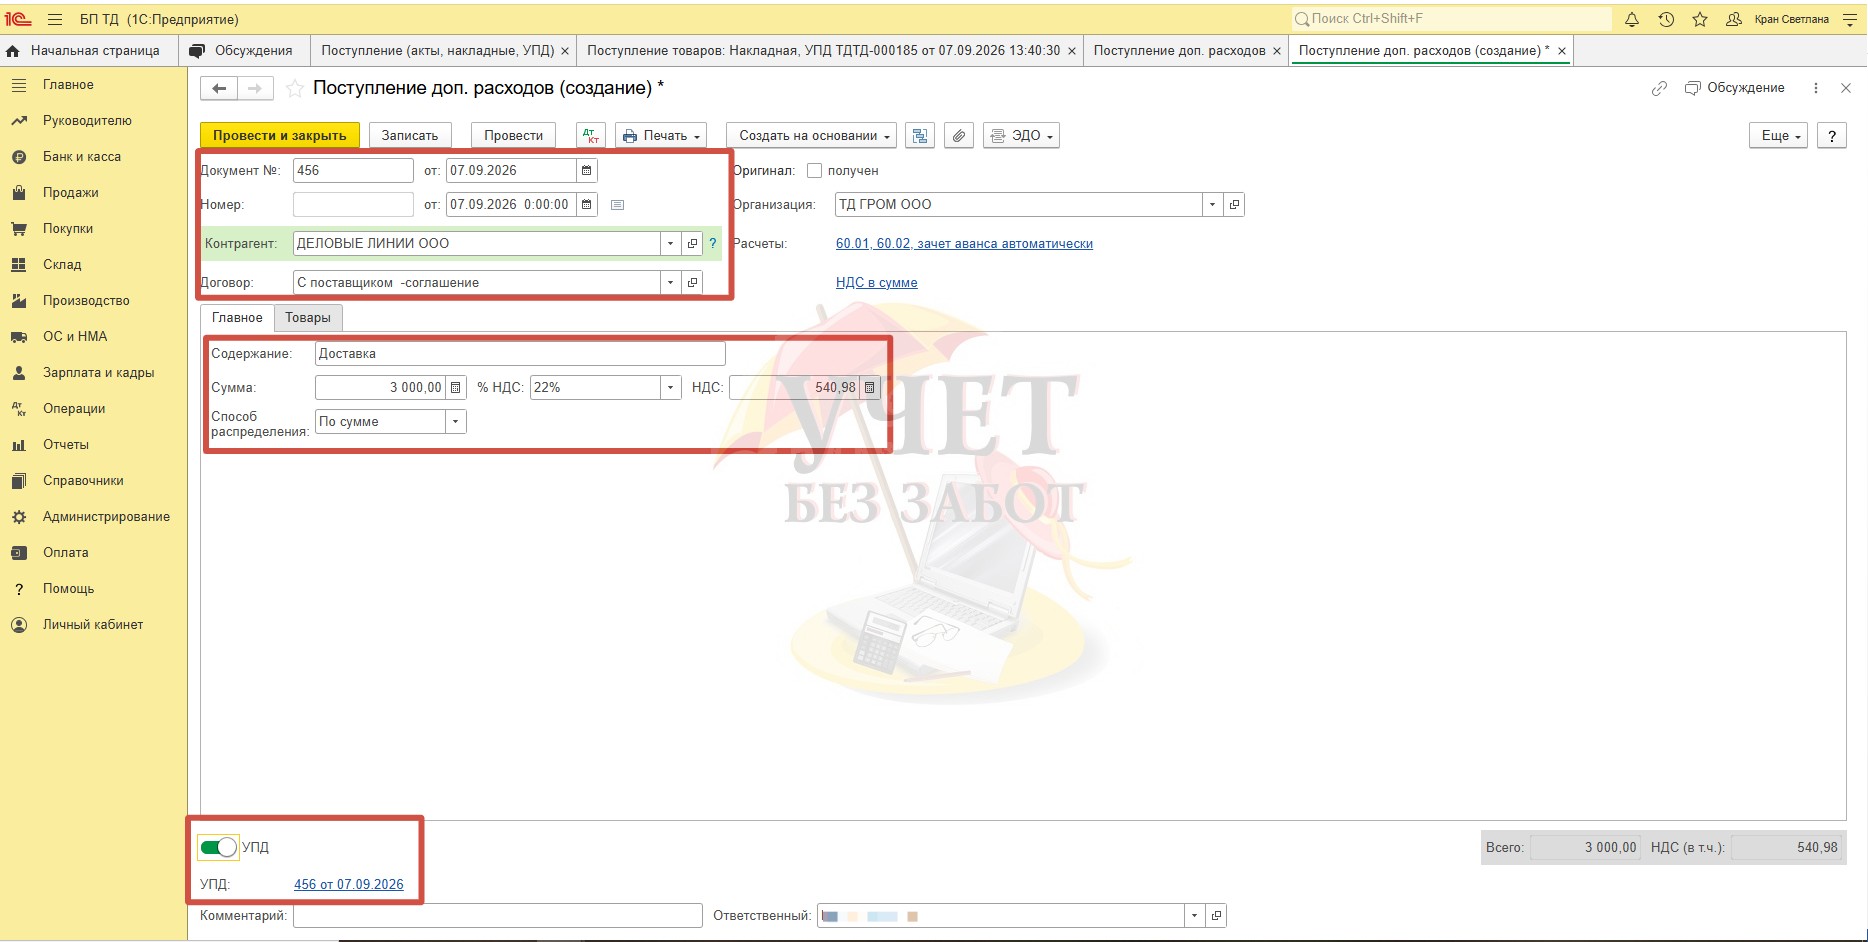Open the ЭДО dropdown menu
Screen dimensions: 1868x942
click(1021, 135)
